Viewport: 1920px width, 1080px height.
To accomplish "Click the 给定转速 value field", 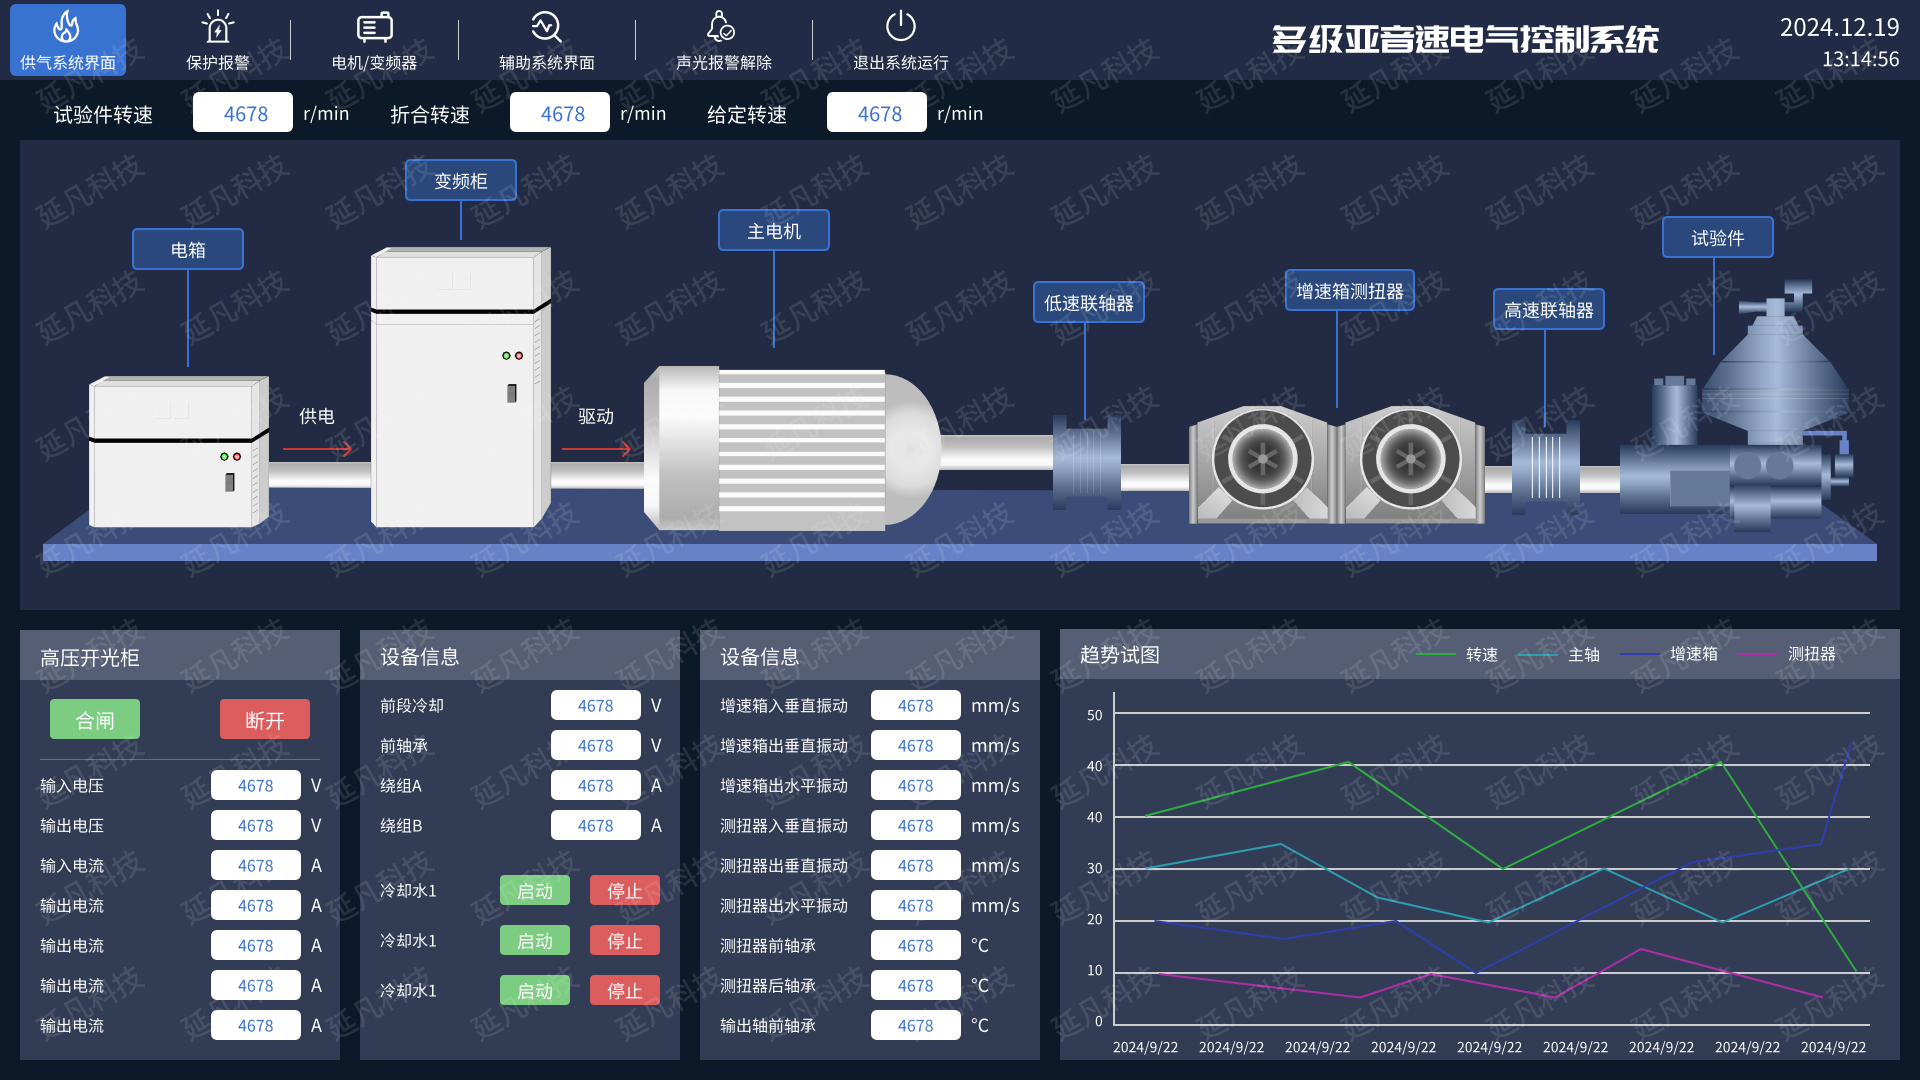I will tap(877, 113).
